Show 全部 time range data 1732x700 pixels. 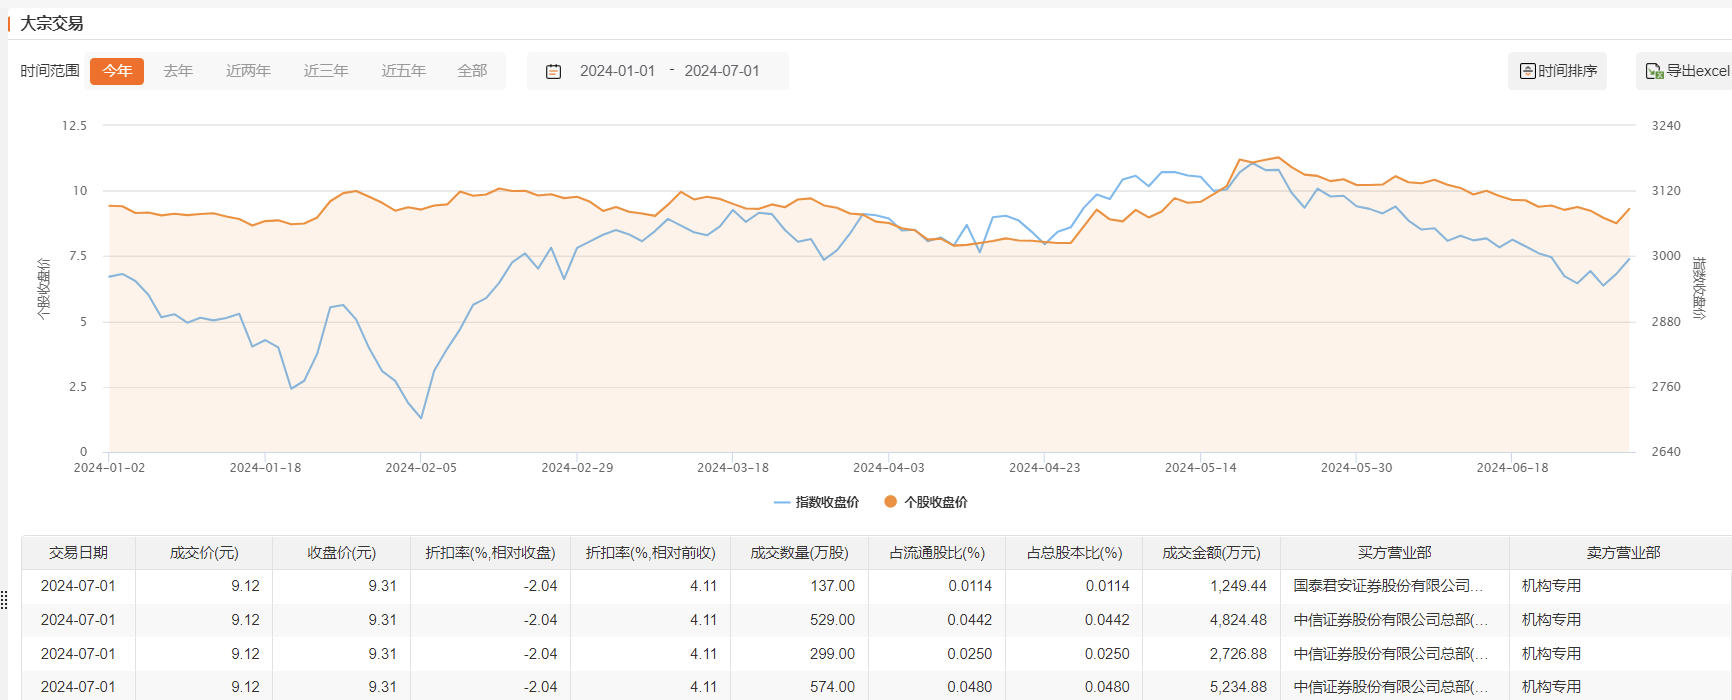(x=472, y=71)
